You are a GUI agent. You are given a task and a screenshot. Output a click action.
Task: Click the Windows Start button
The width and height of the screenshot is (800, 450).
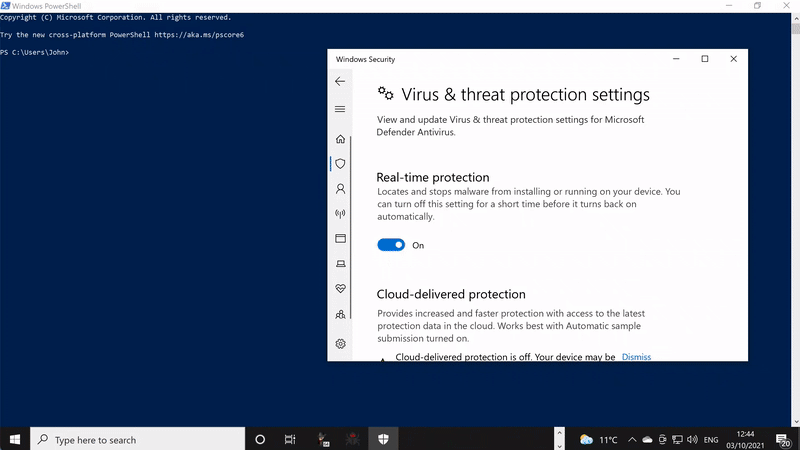(x=15, y=439)
